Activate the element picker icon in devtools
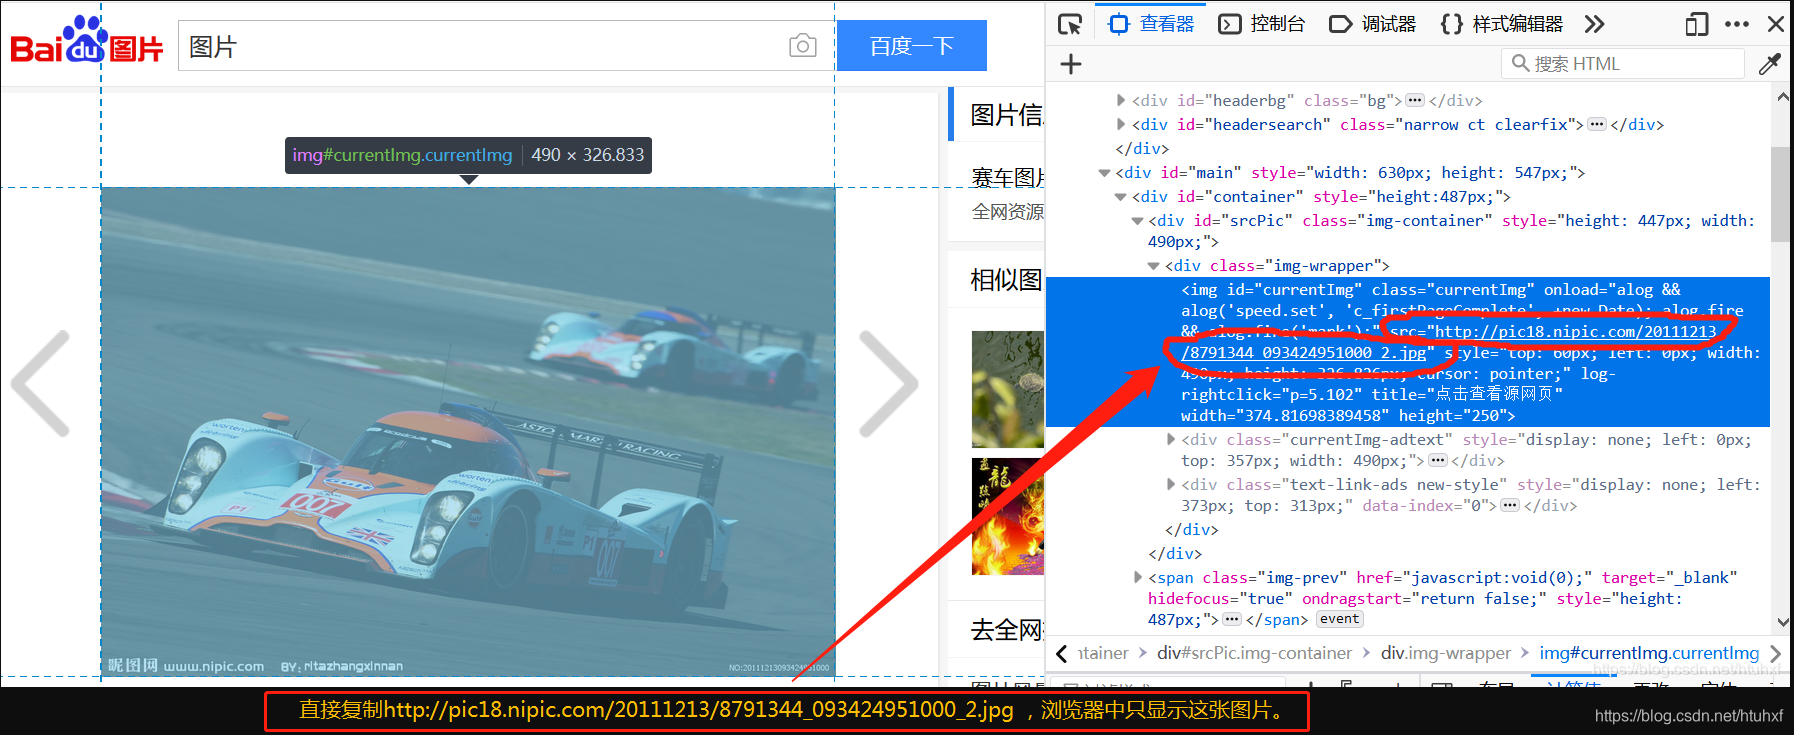1794x735 pixels. click(x=1070, y=24)
